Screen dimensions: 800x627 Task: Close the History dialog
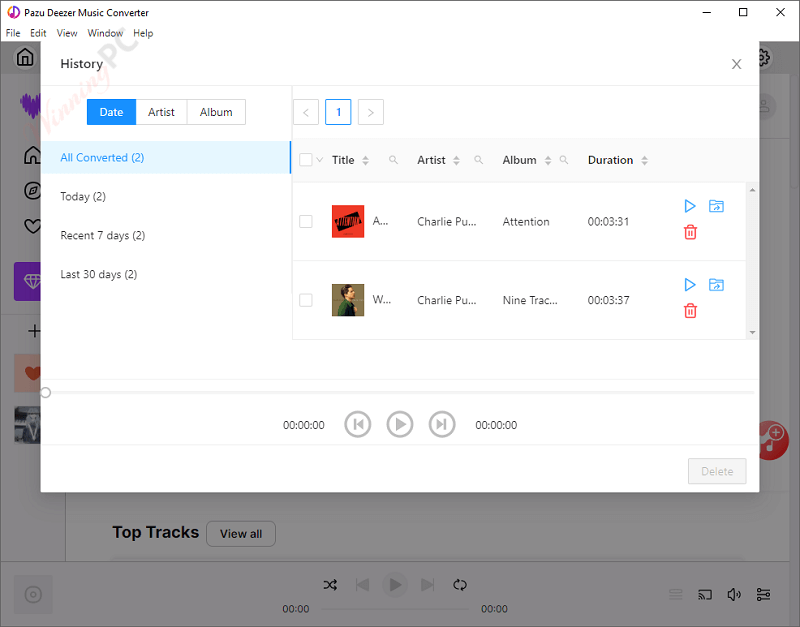click(x=736, y=64)
